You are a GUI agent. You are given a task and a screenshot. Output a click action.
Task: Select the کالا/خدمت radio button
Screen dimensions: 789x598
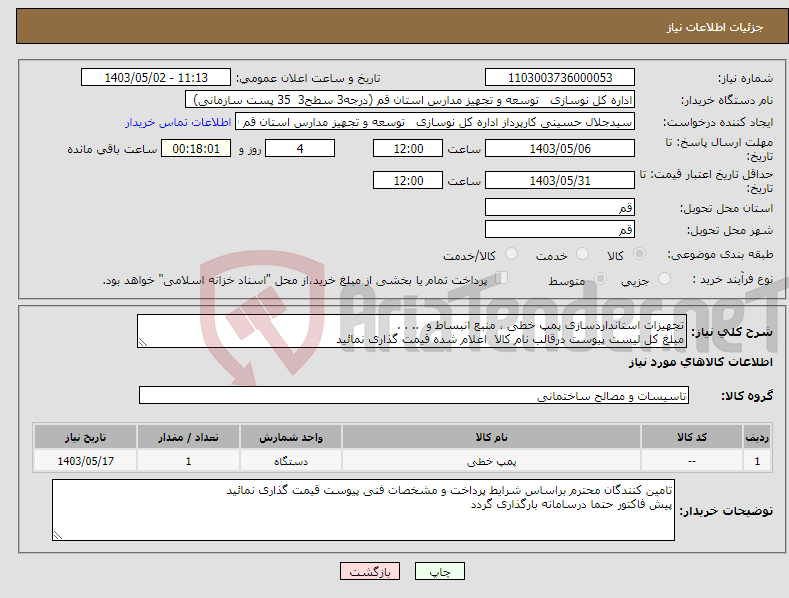[511, 254]
